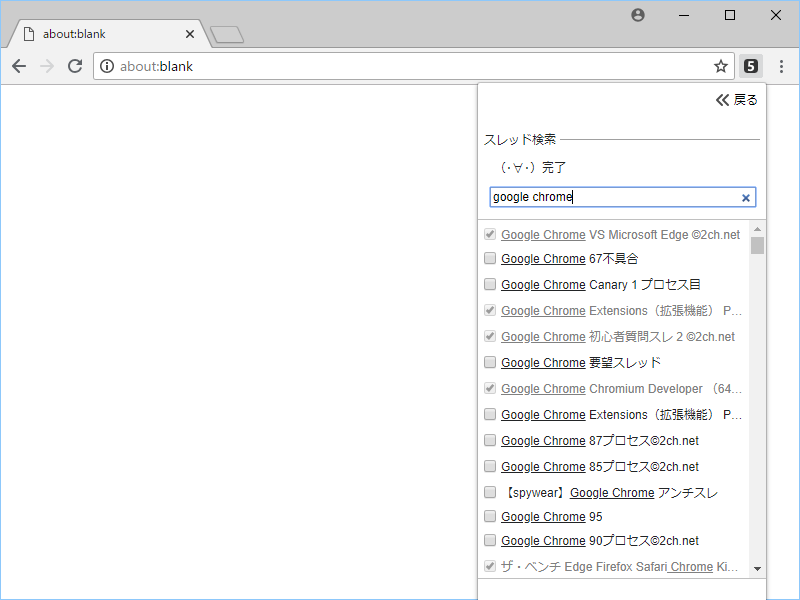Viewport: 800px width, 600px height.
Task: Click the (･∀･) 完了 status text
Action: 532,167
